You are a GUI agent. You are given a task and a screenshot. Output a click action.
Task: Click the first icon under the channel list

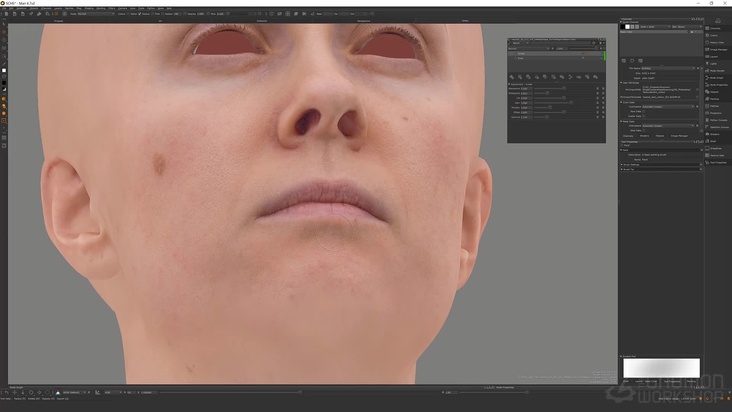tap(624, 61)
